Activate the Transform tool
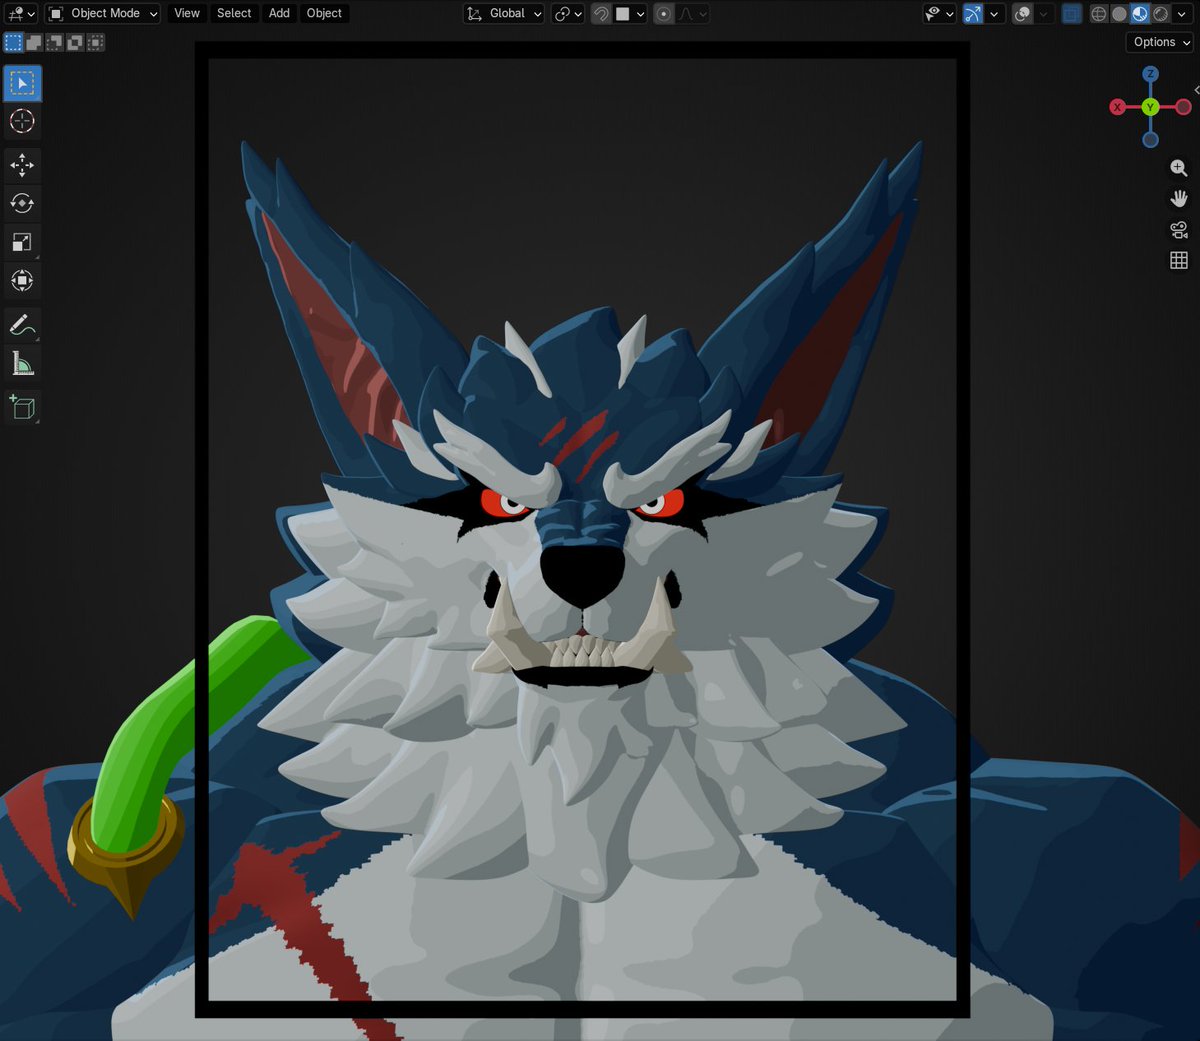Viewport: 1200px width, 1041px height. tap(22, 281)
